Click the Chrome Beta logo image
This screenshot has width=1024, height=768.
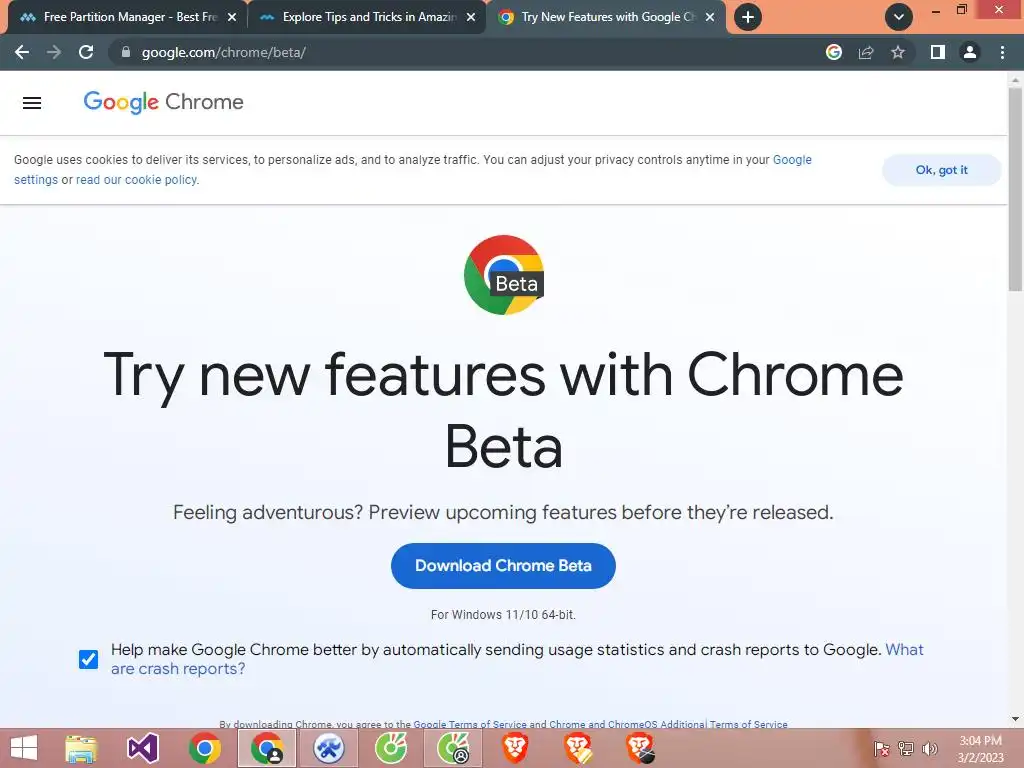504,275
